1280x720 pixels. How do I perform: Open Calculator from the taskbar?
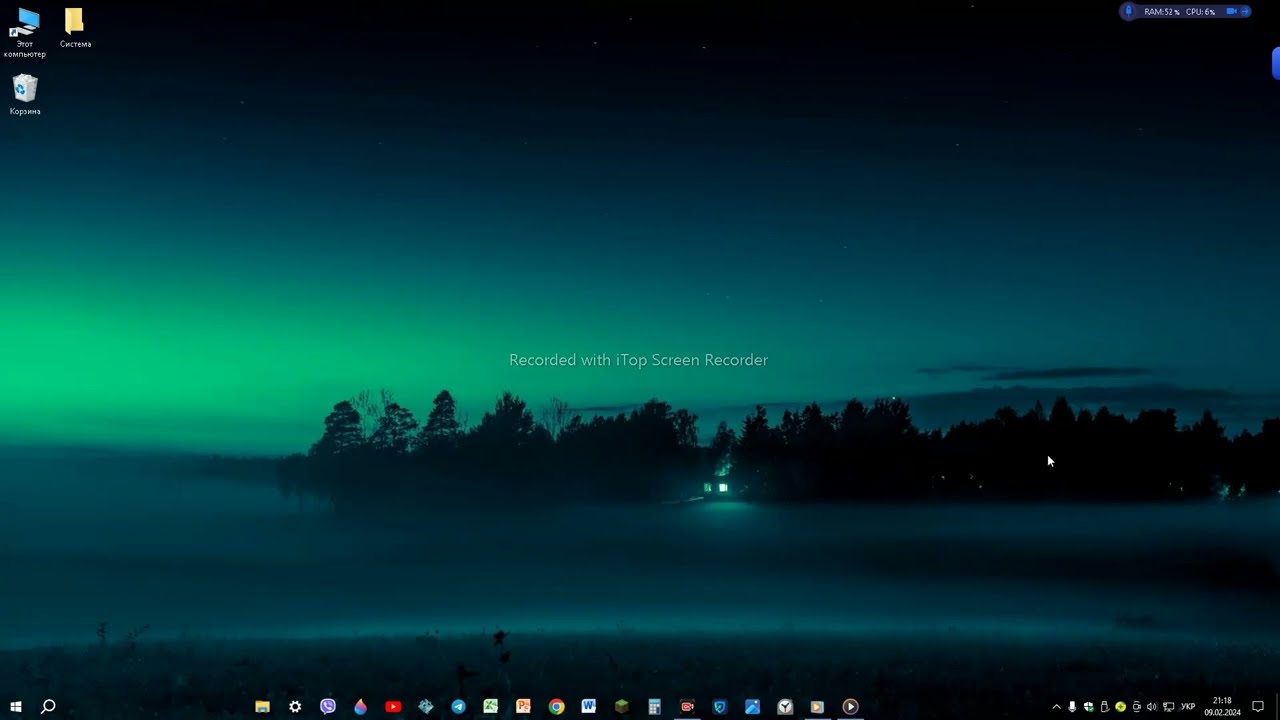click(654, 707)
